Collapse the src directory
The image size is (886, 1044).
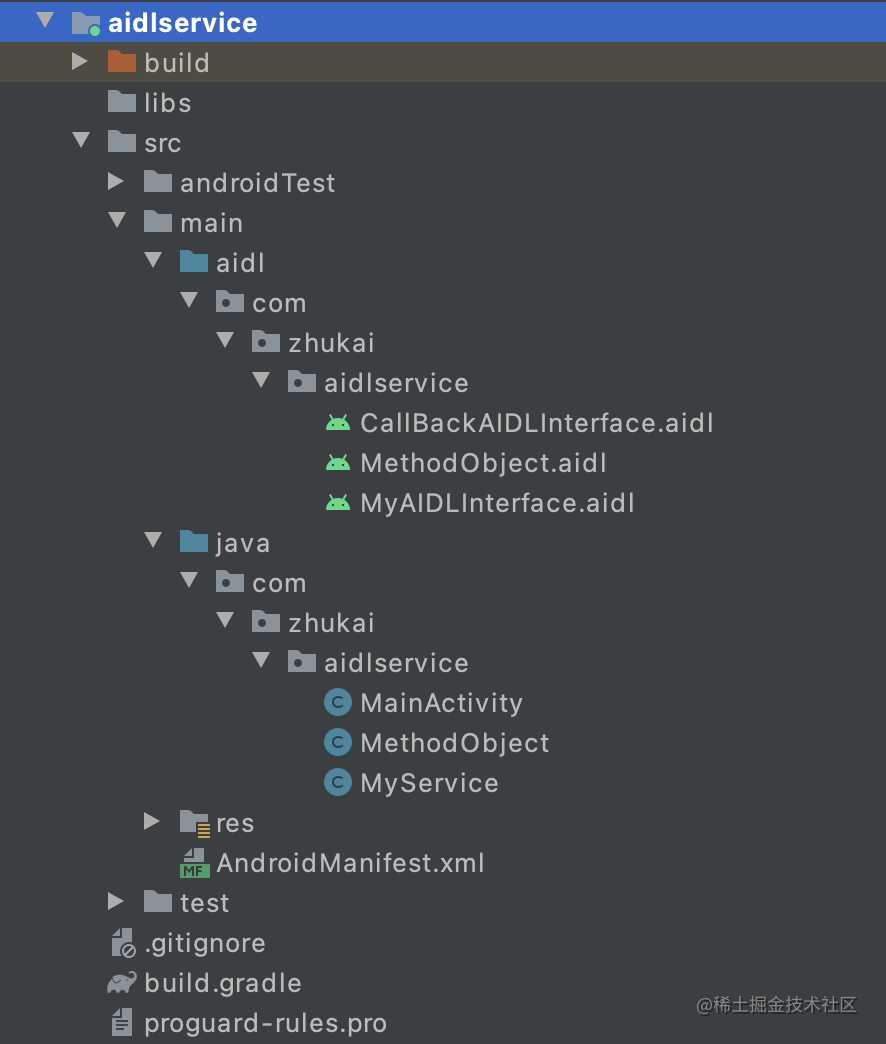click(81, 142)
